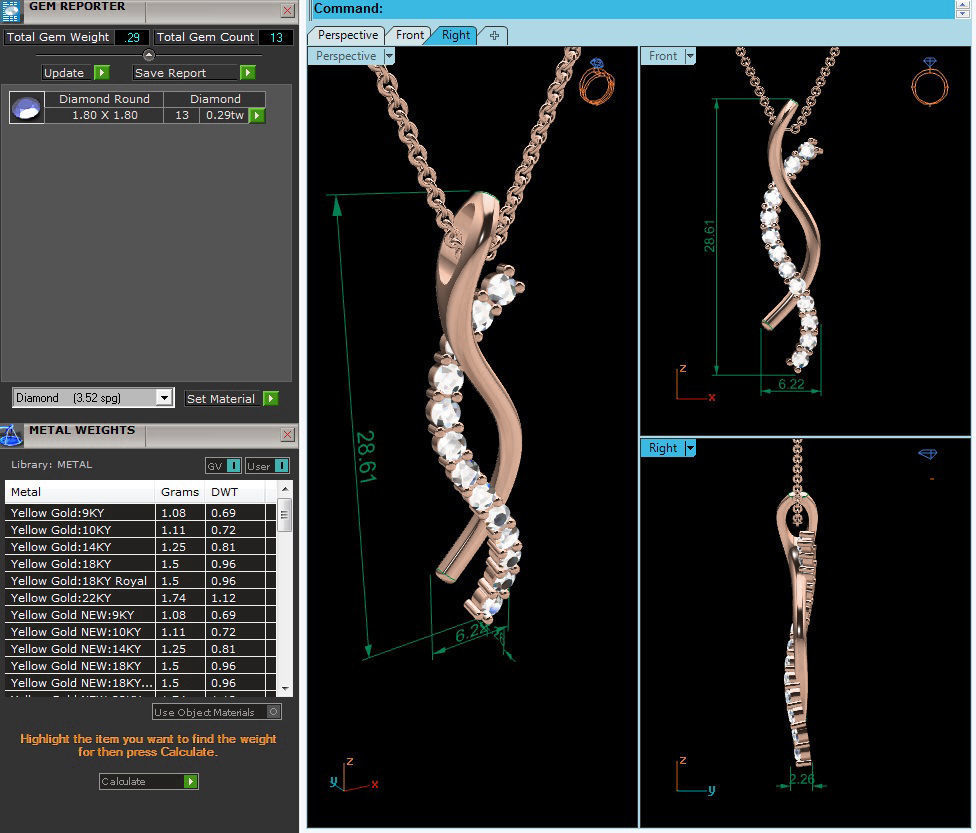976x833 pixels.
Task: Switch to the Front viewport tab
Action: [x=409, y=35]
